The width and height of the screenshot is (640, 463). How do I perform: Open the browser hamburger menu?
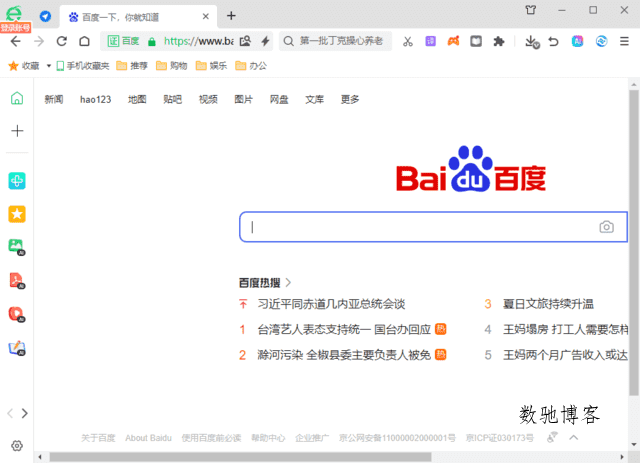coord(624,41)
